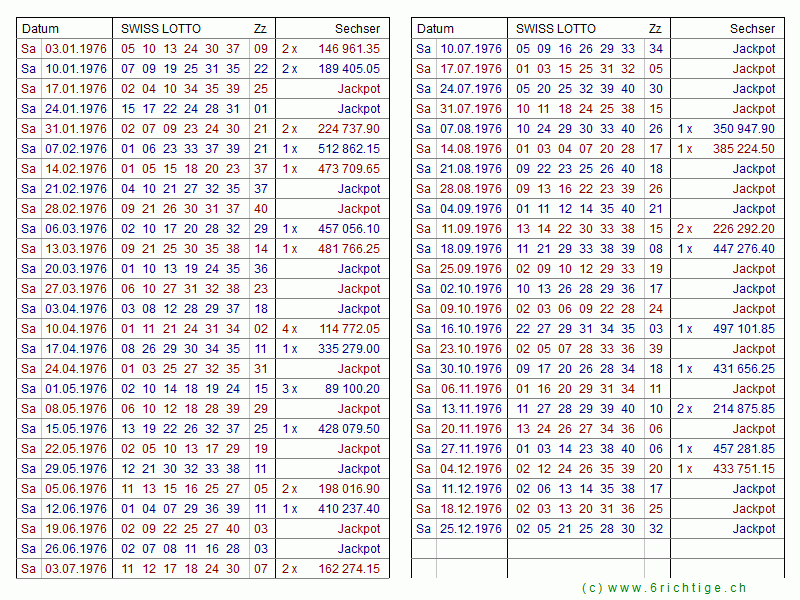
Task: Click the Datum header above 10.07.1976
Action: point(435,29)
